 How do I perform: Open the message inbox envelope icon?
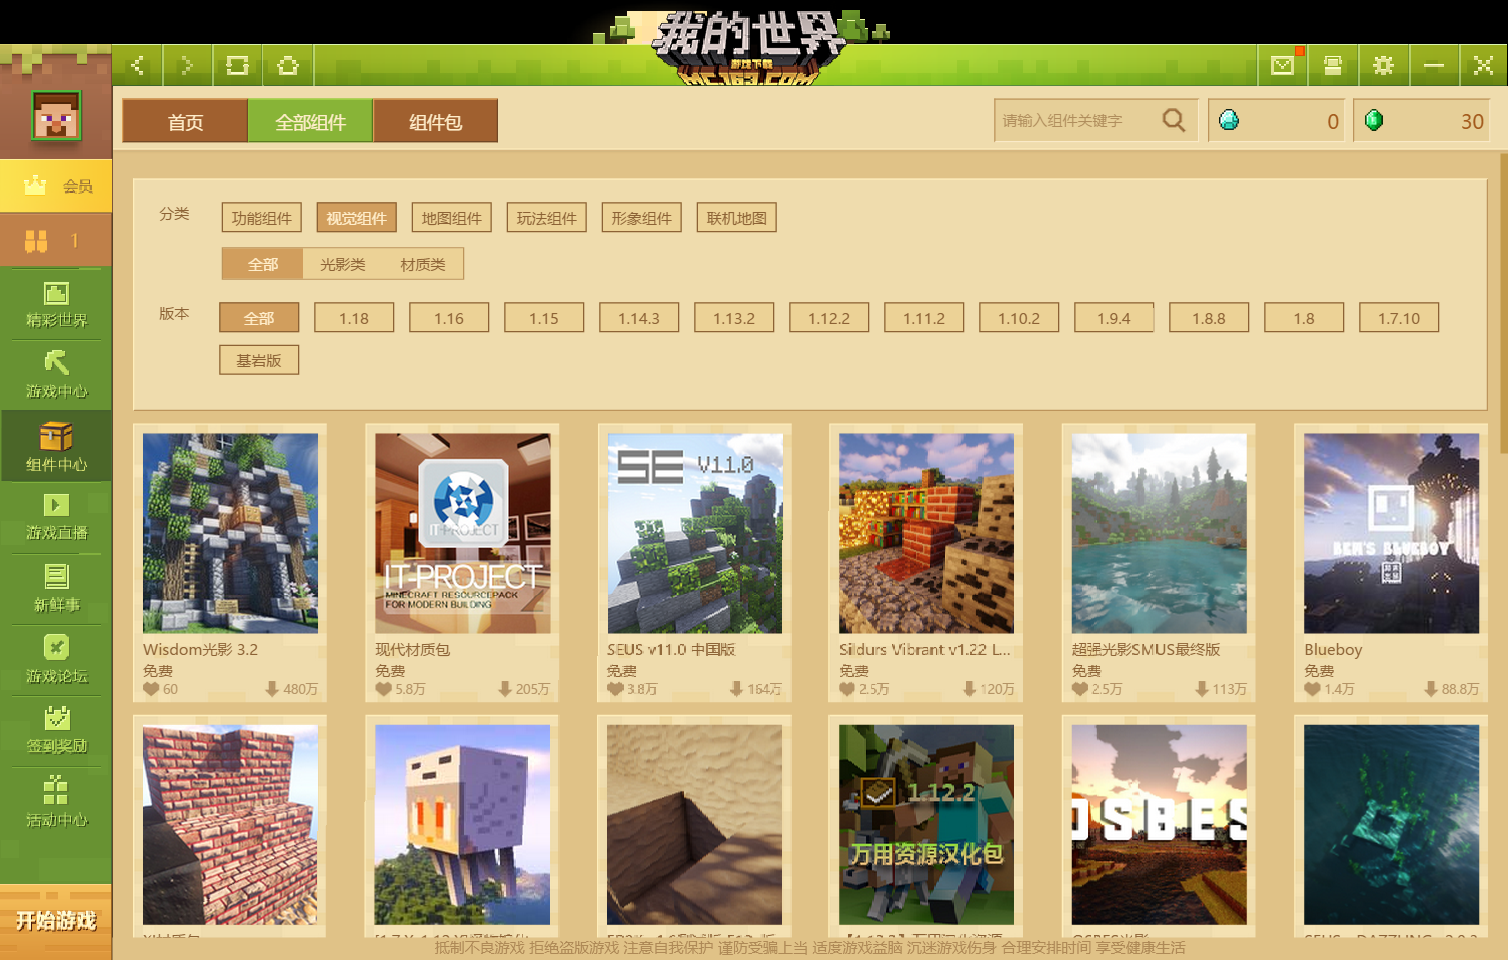[x=1281, y=65]
